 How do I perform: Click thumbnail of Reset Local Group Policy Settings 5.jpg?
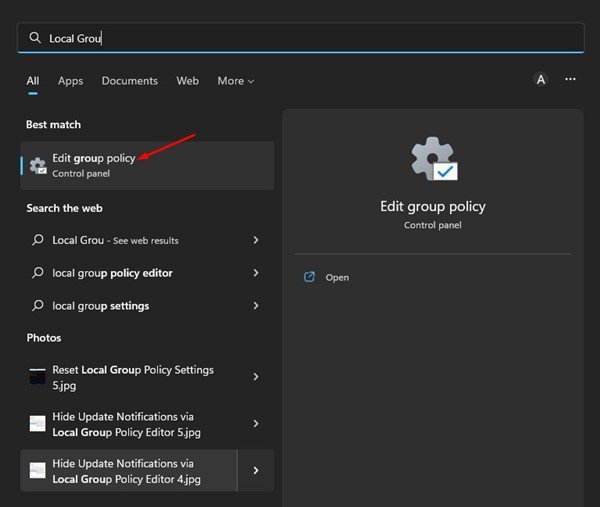coord(38,377)
